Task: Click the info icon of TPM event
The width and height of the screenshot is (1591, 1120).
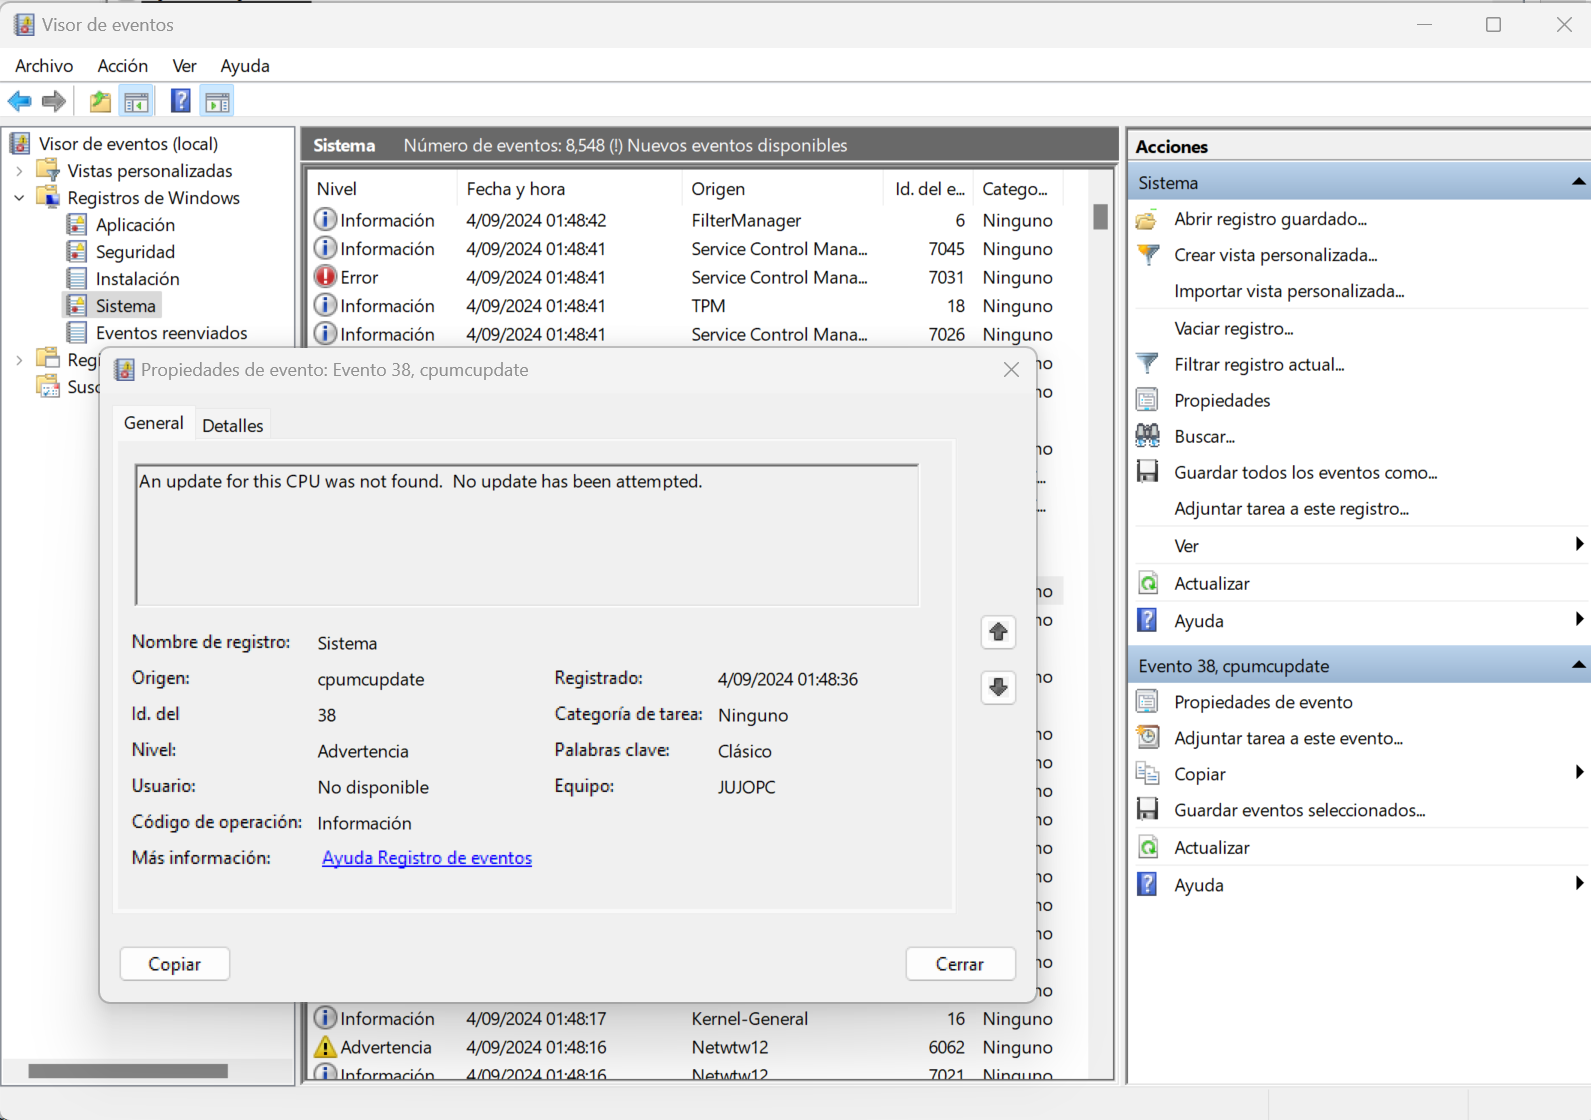Action: (x=325, y=305)
